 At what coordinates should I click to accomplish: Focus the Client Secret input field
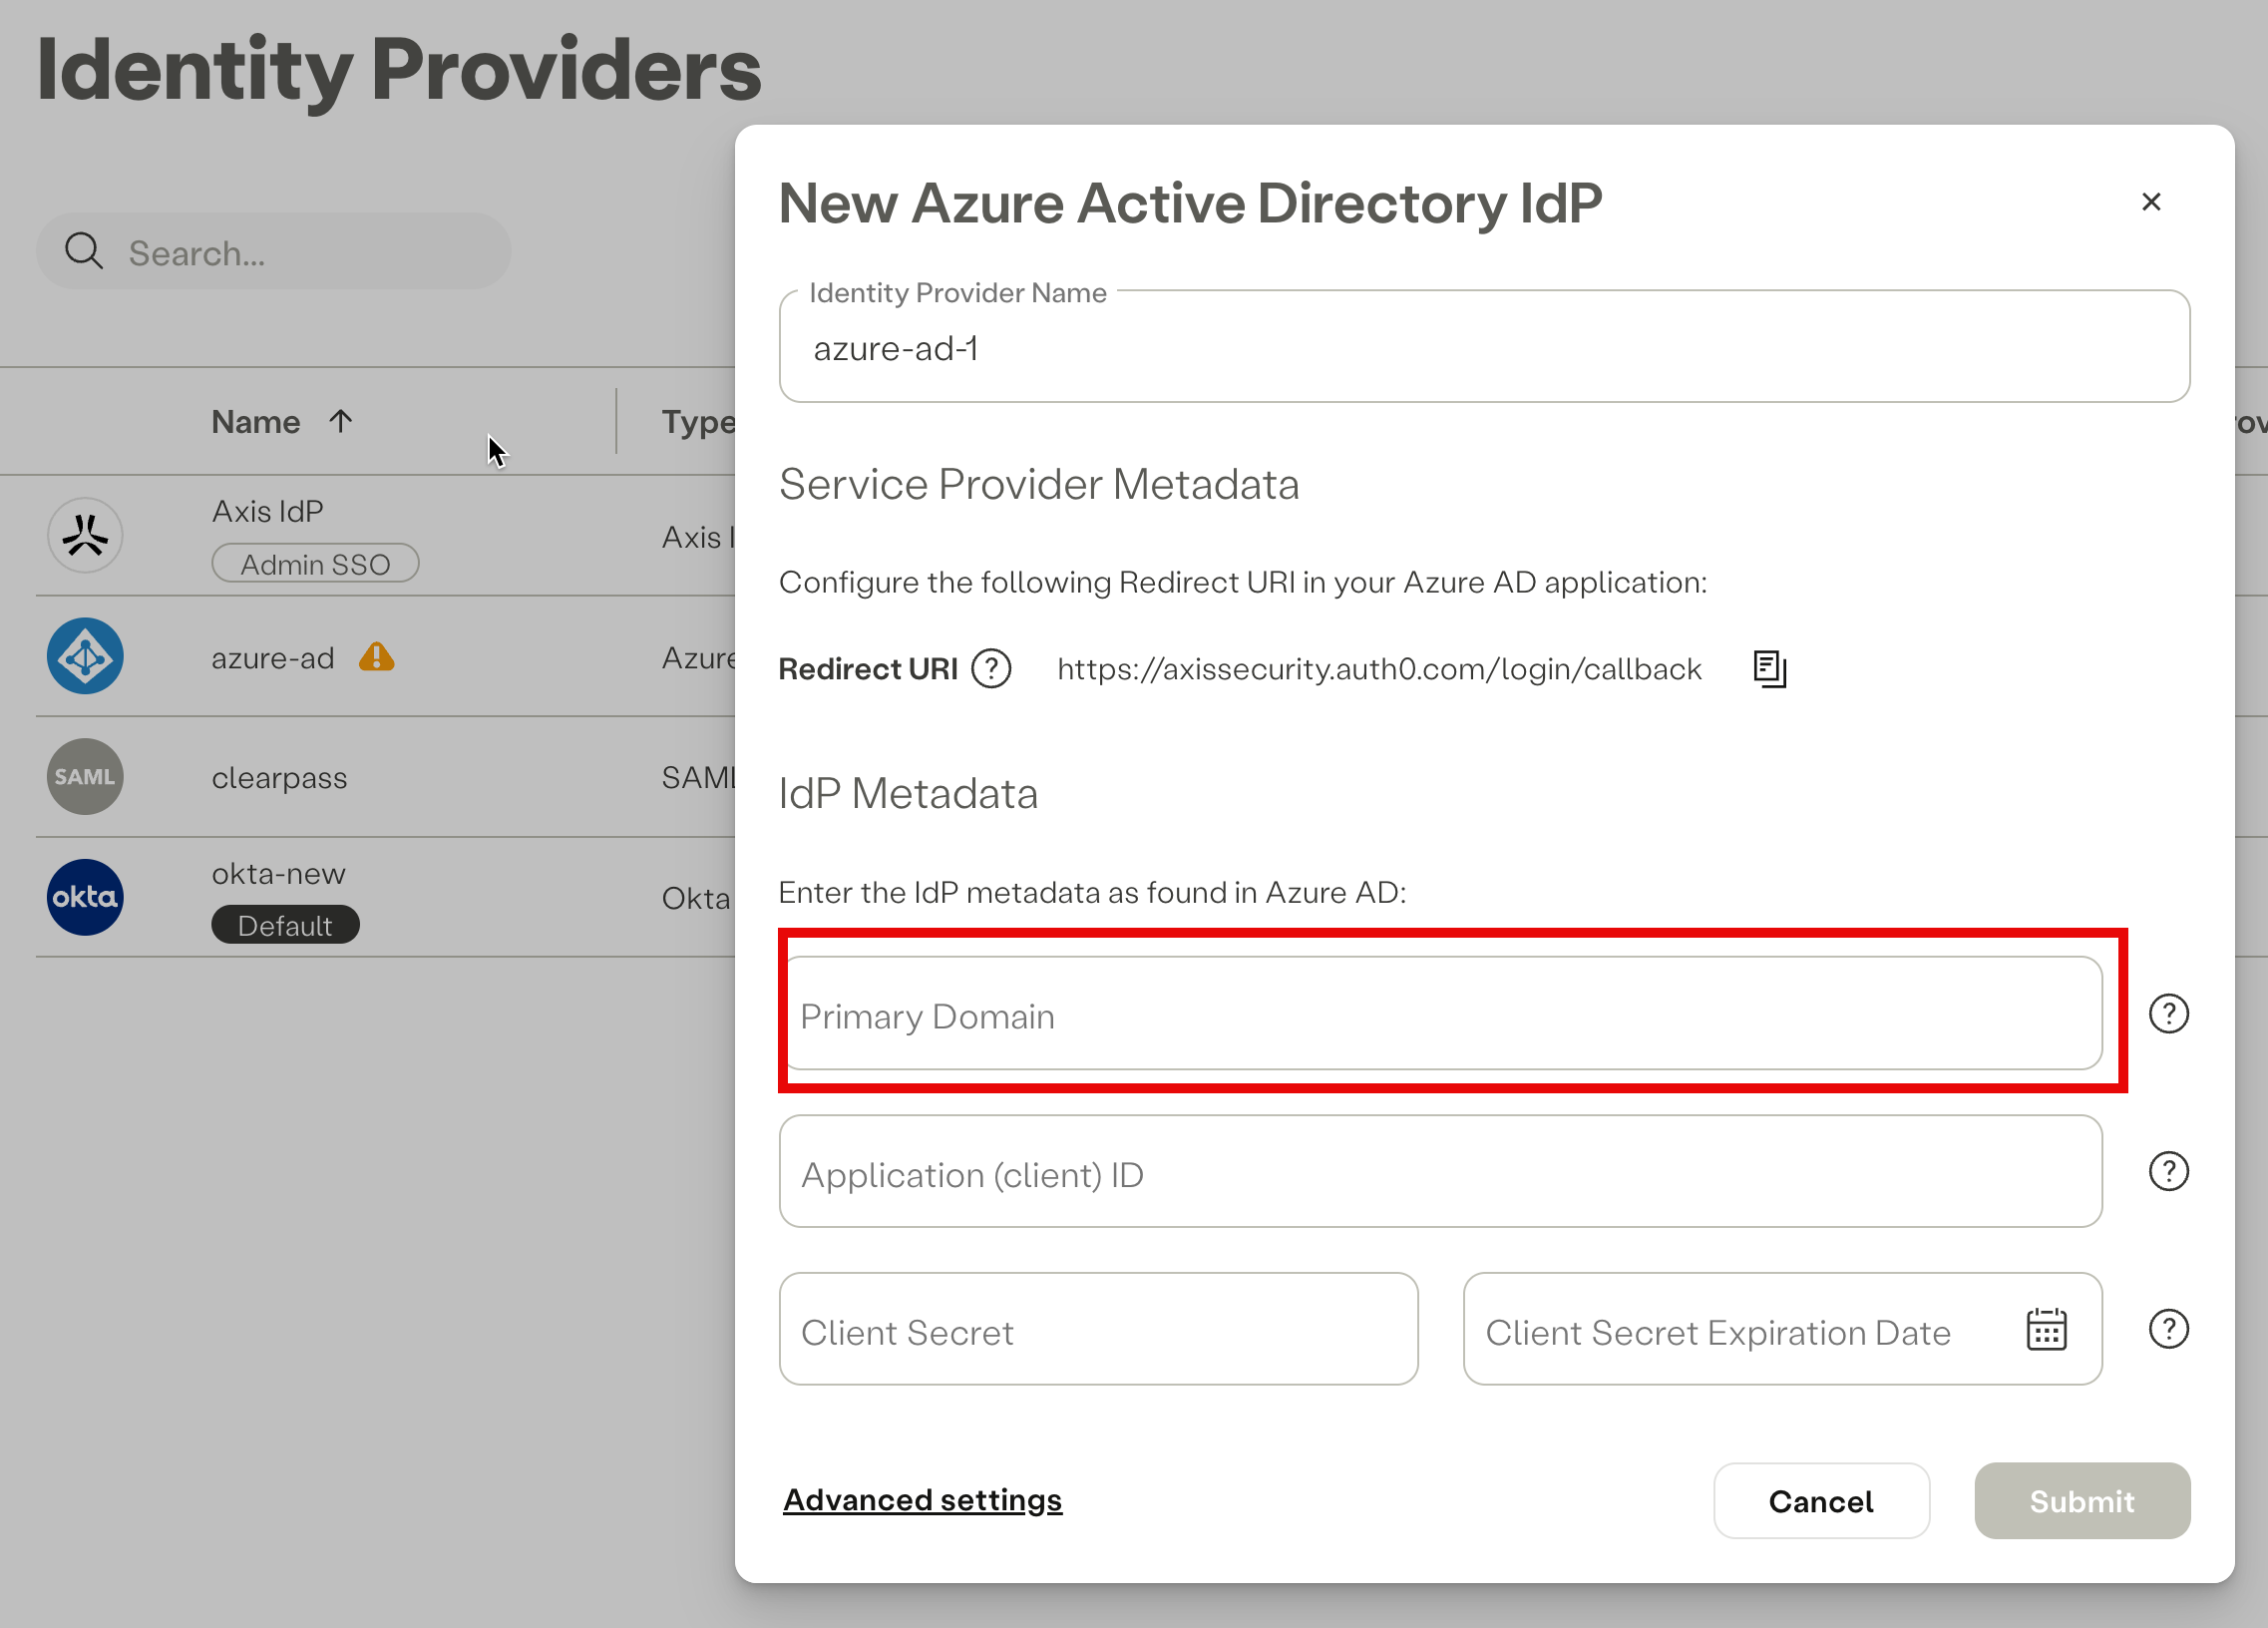coord(1098,1329)
